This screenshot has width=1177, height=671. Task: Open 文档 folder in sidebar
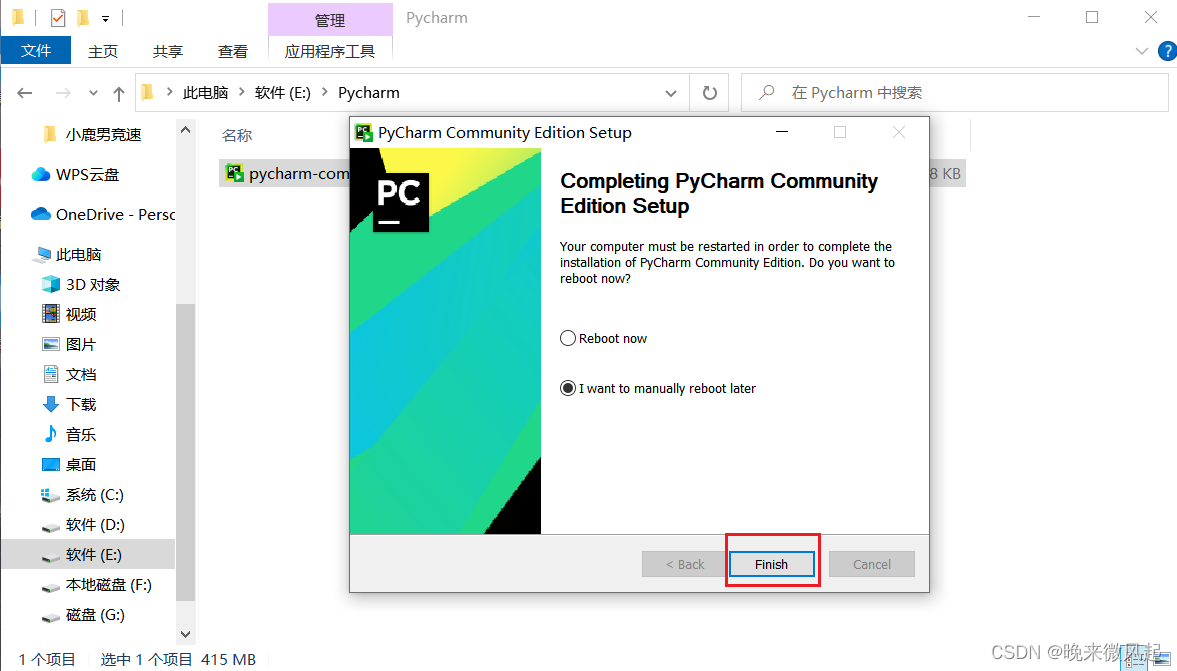pos(80,375)
